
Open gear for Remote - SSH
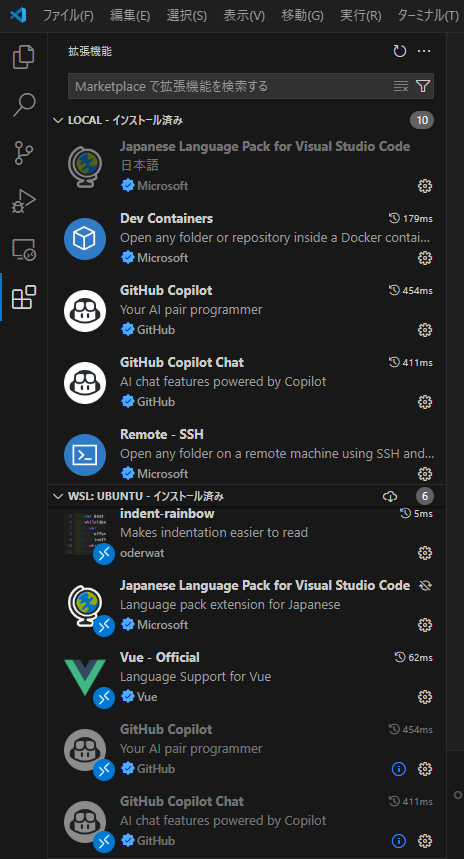tap(425, 473)
